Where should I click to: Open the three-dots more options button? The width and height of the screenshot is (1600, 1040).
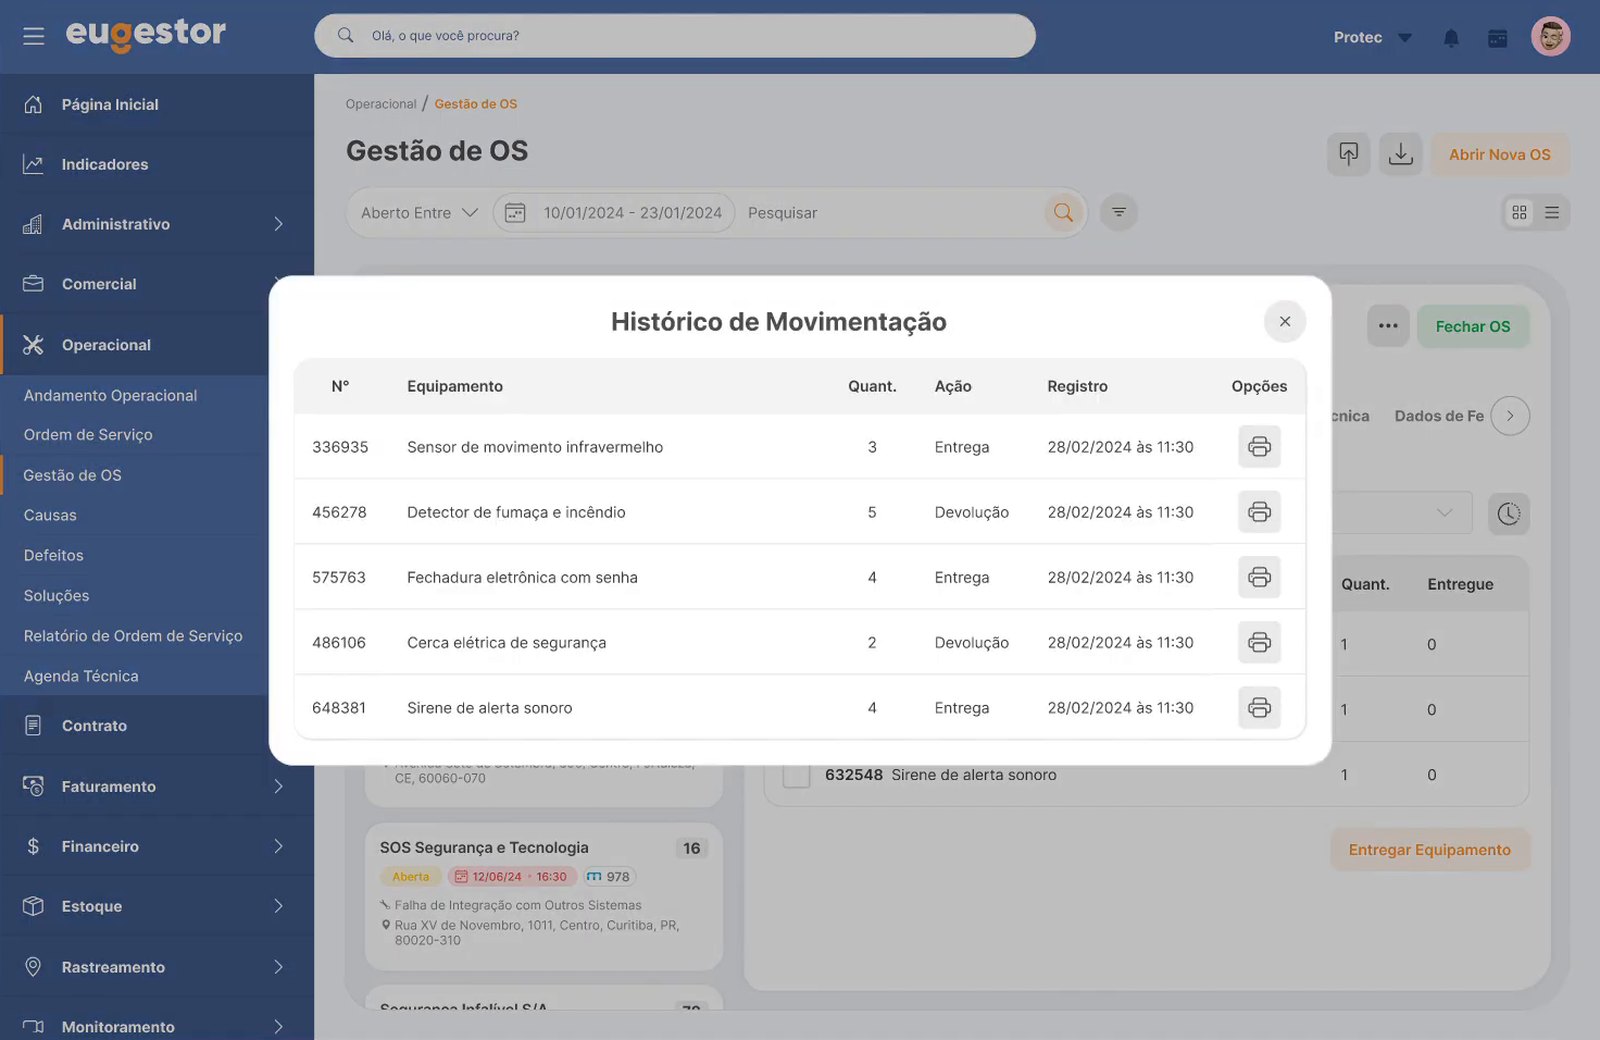(1388, 326)
